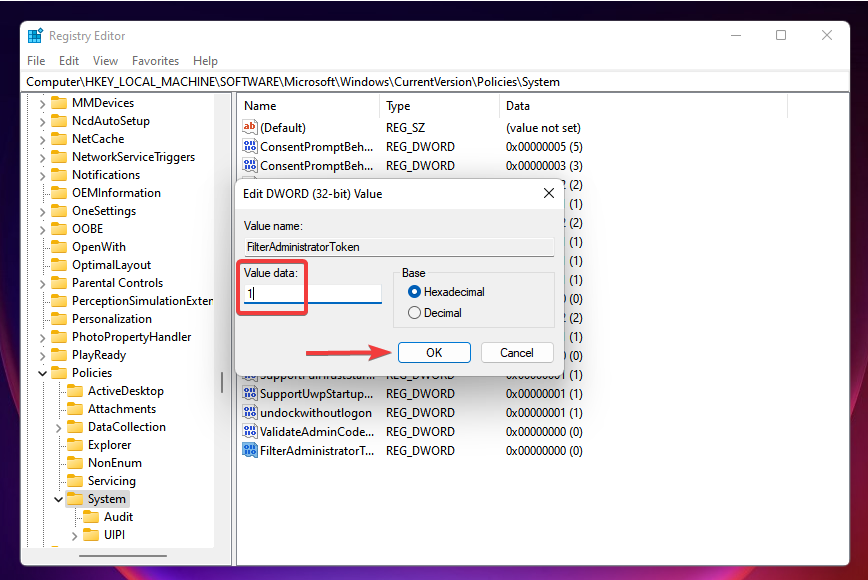Click the NonEnum folder icon

coord(75,463)
